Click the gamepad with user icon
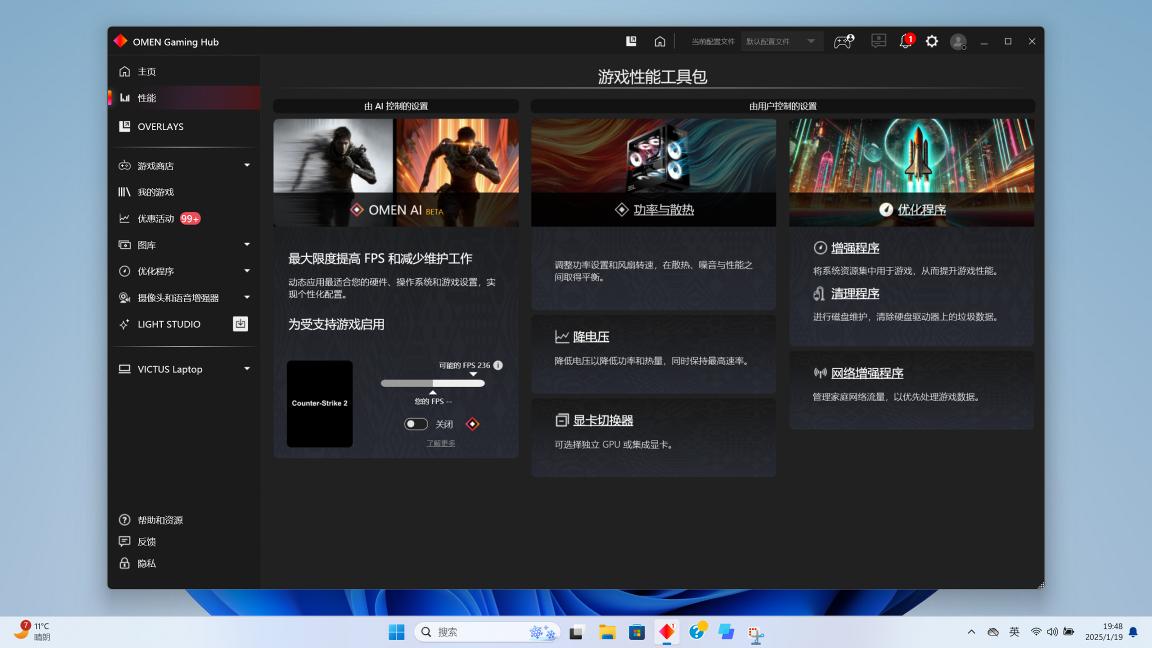The width and height of the screenshot is (1152, 648). [x=843, y=42]
